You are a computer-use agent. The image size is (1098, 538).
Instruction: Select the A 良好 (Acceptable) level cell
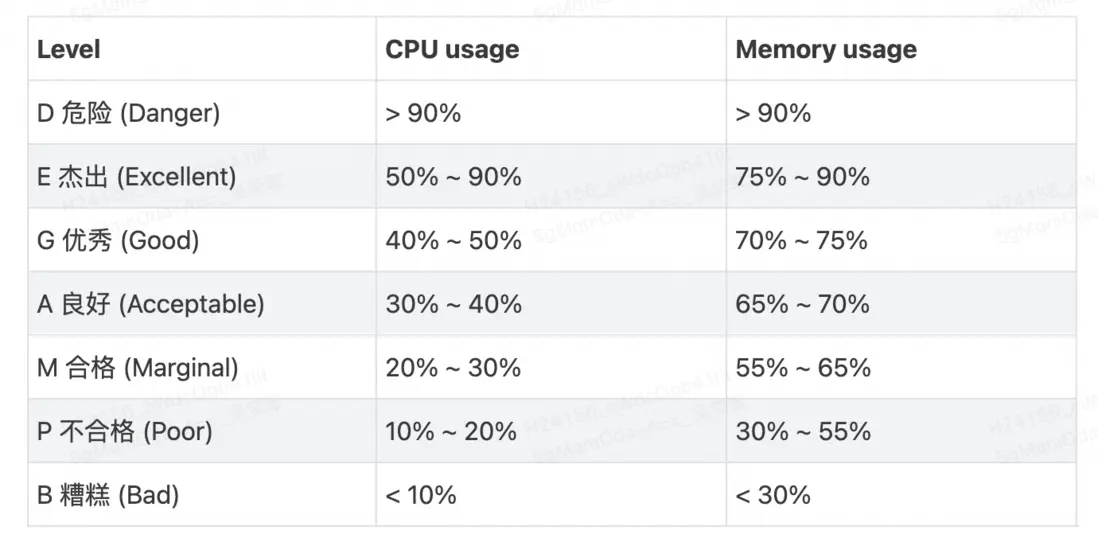[150, 304]
